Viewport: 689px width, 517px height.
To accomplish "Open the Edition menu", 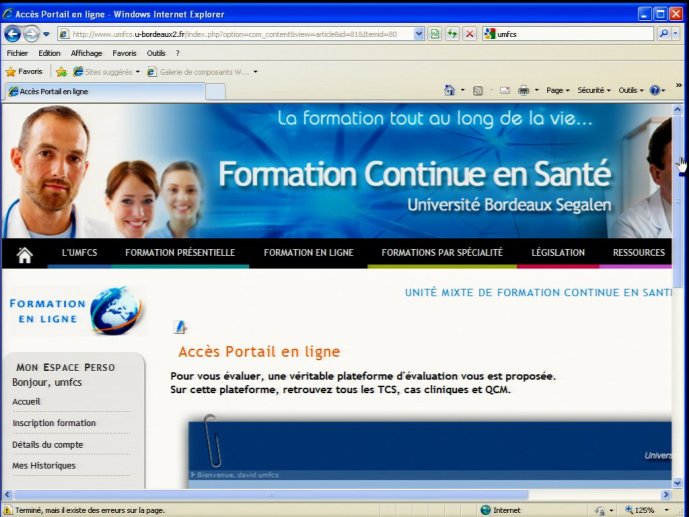I will point(49,53).
